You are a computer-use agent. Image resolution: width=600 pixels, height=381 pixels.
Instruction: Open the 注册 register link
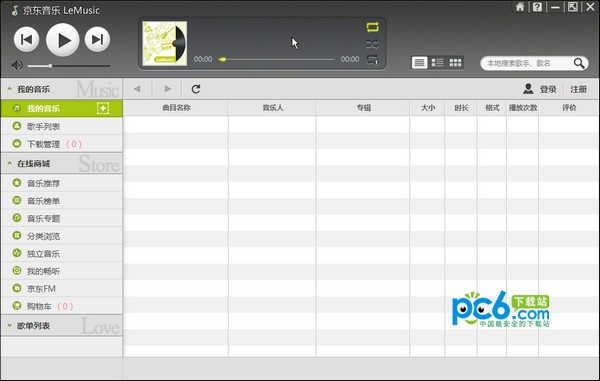click(578, 89)
